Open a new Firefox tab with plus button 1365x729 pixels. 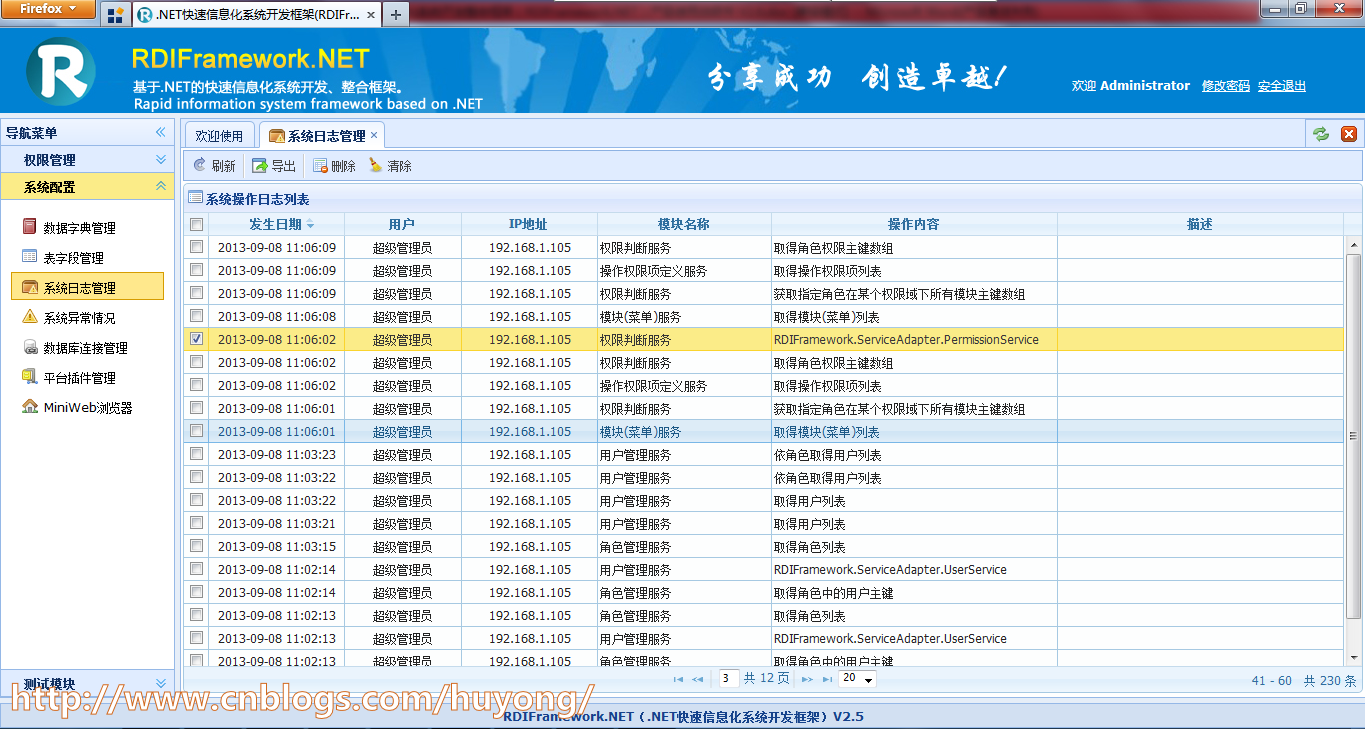tap(396, 15)
